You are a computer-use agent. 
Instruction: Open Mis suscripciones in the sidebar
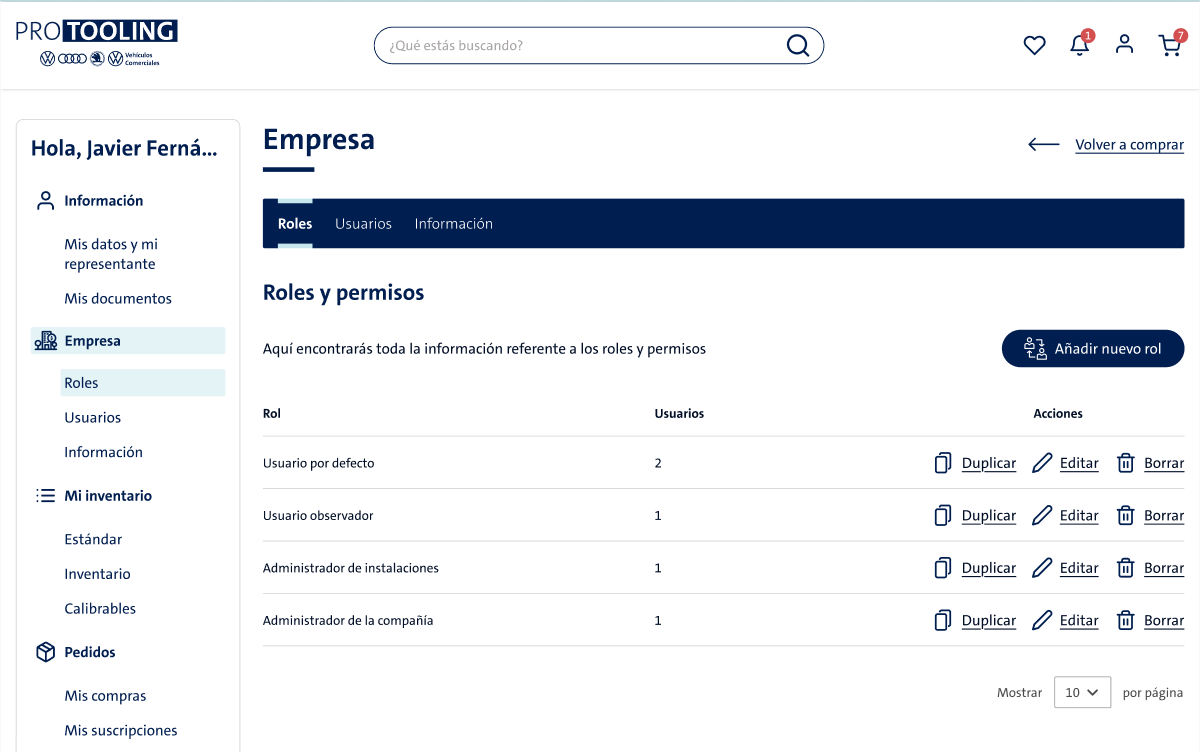(x=121, y=730)
